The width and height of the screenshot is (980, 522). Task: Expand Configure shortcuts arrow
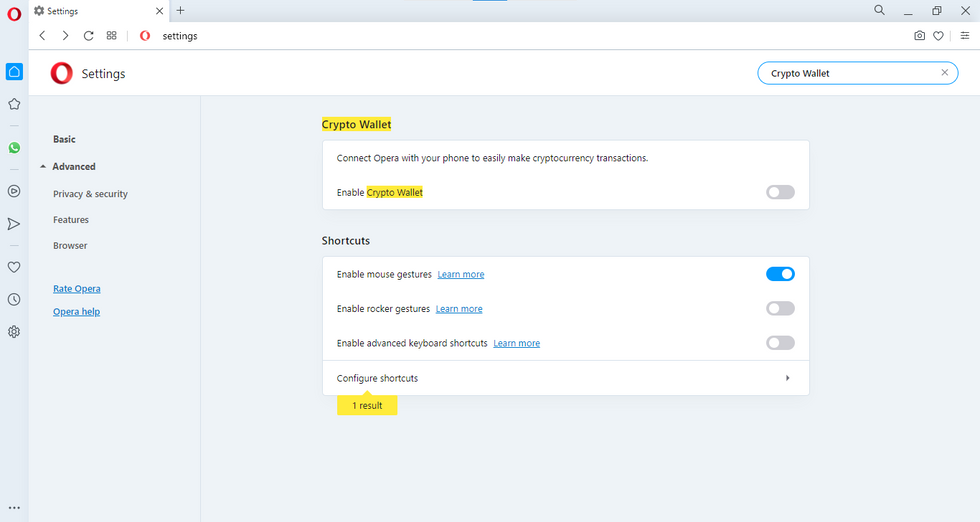pyautogui.click(x=788, y=378)
